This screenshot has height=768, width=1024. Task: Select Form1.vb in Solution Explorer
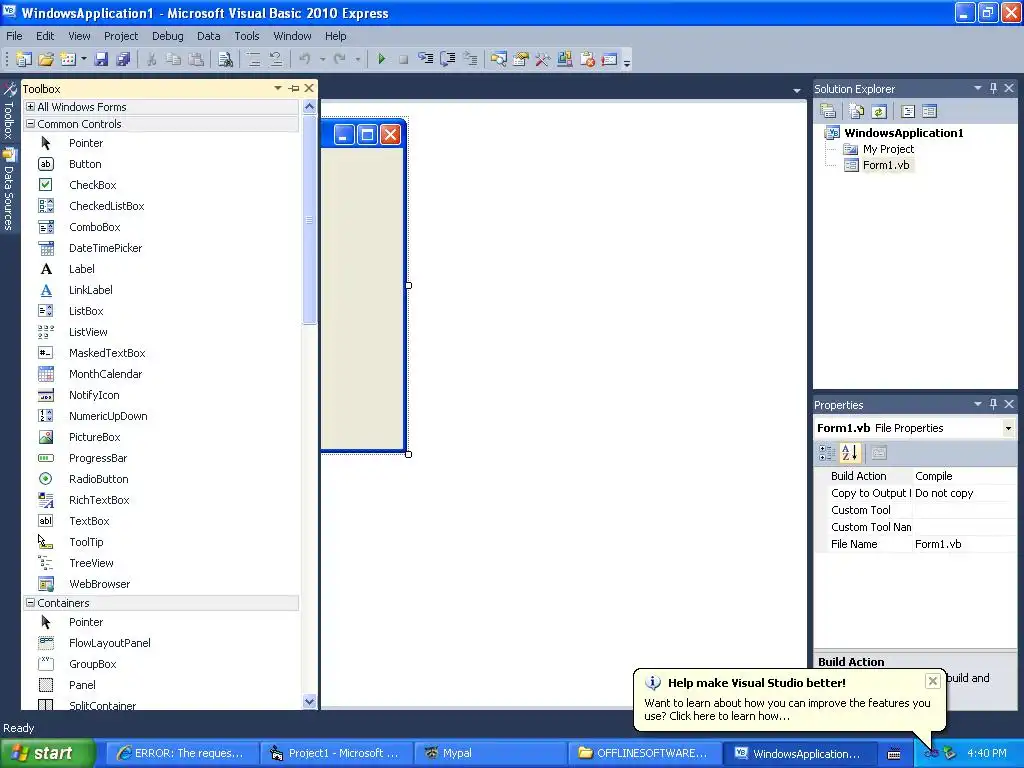(x=886, y=165)
